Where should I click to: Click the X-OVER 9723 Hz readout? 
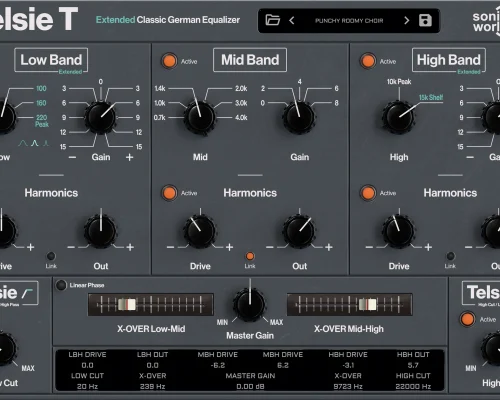tap(348, 381)
